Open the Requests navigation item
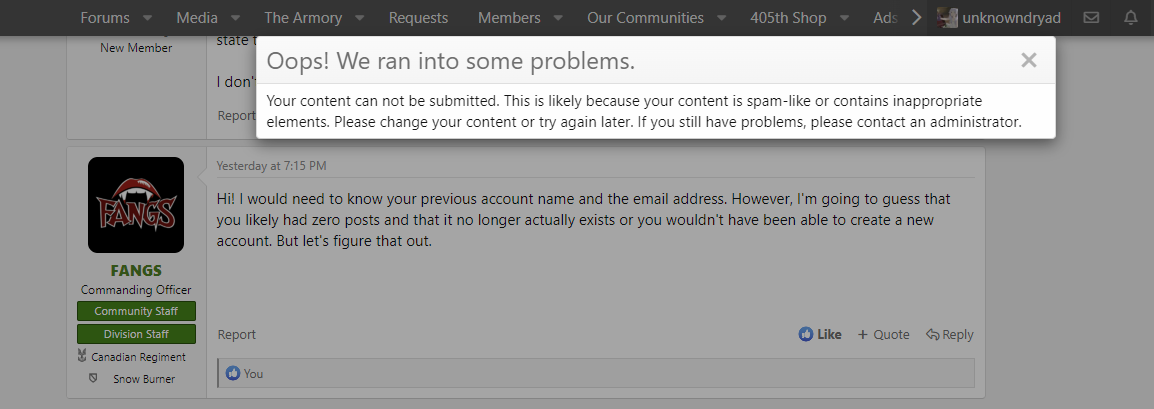1154x409 pixels. pyautogui.click(x=418, y=18)
